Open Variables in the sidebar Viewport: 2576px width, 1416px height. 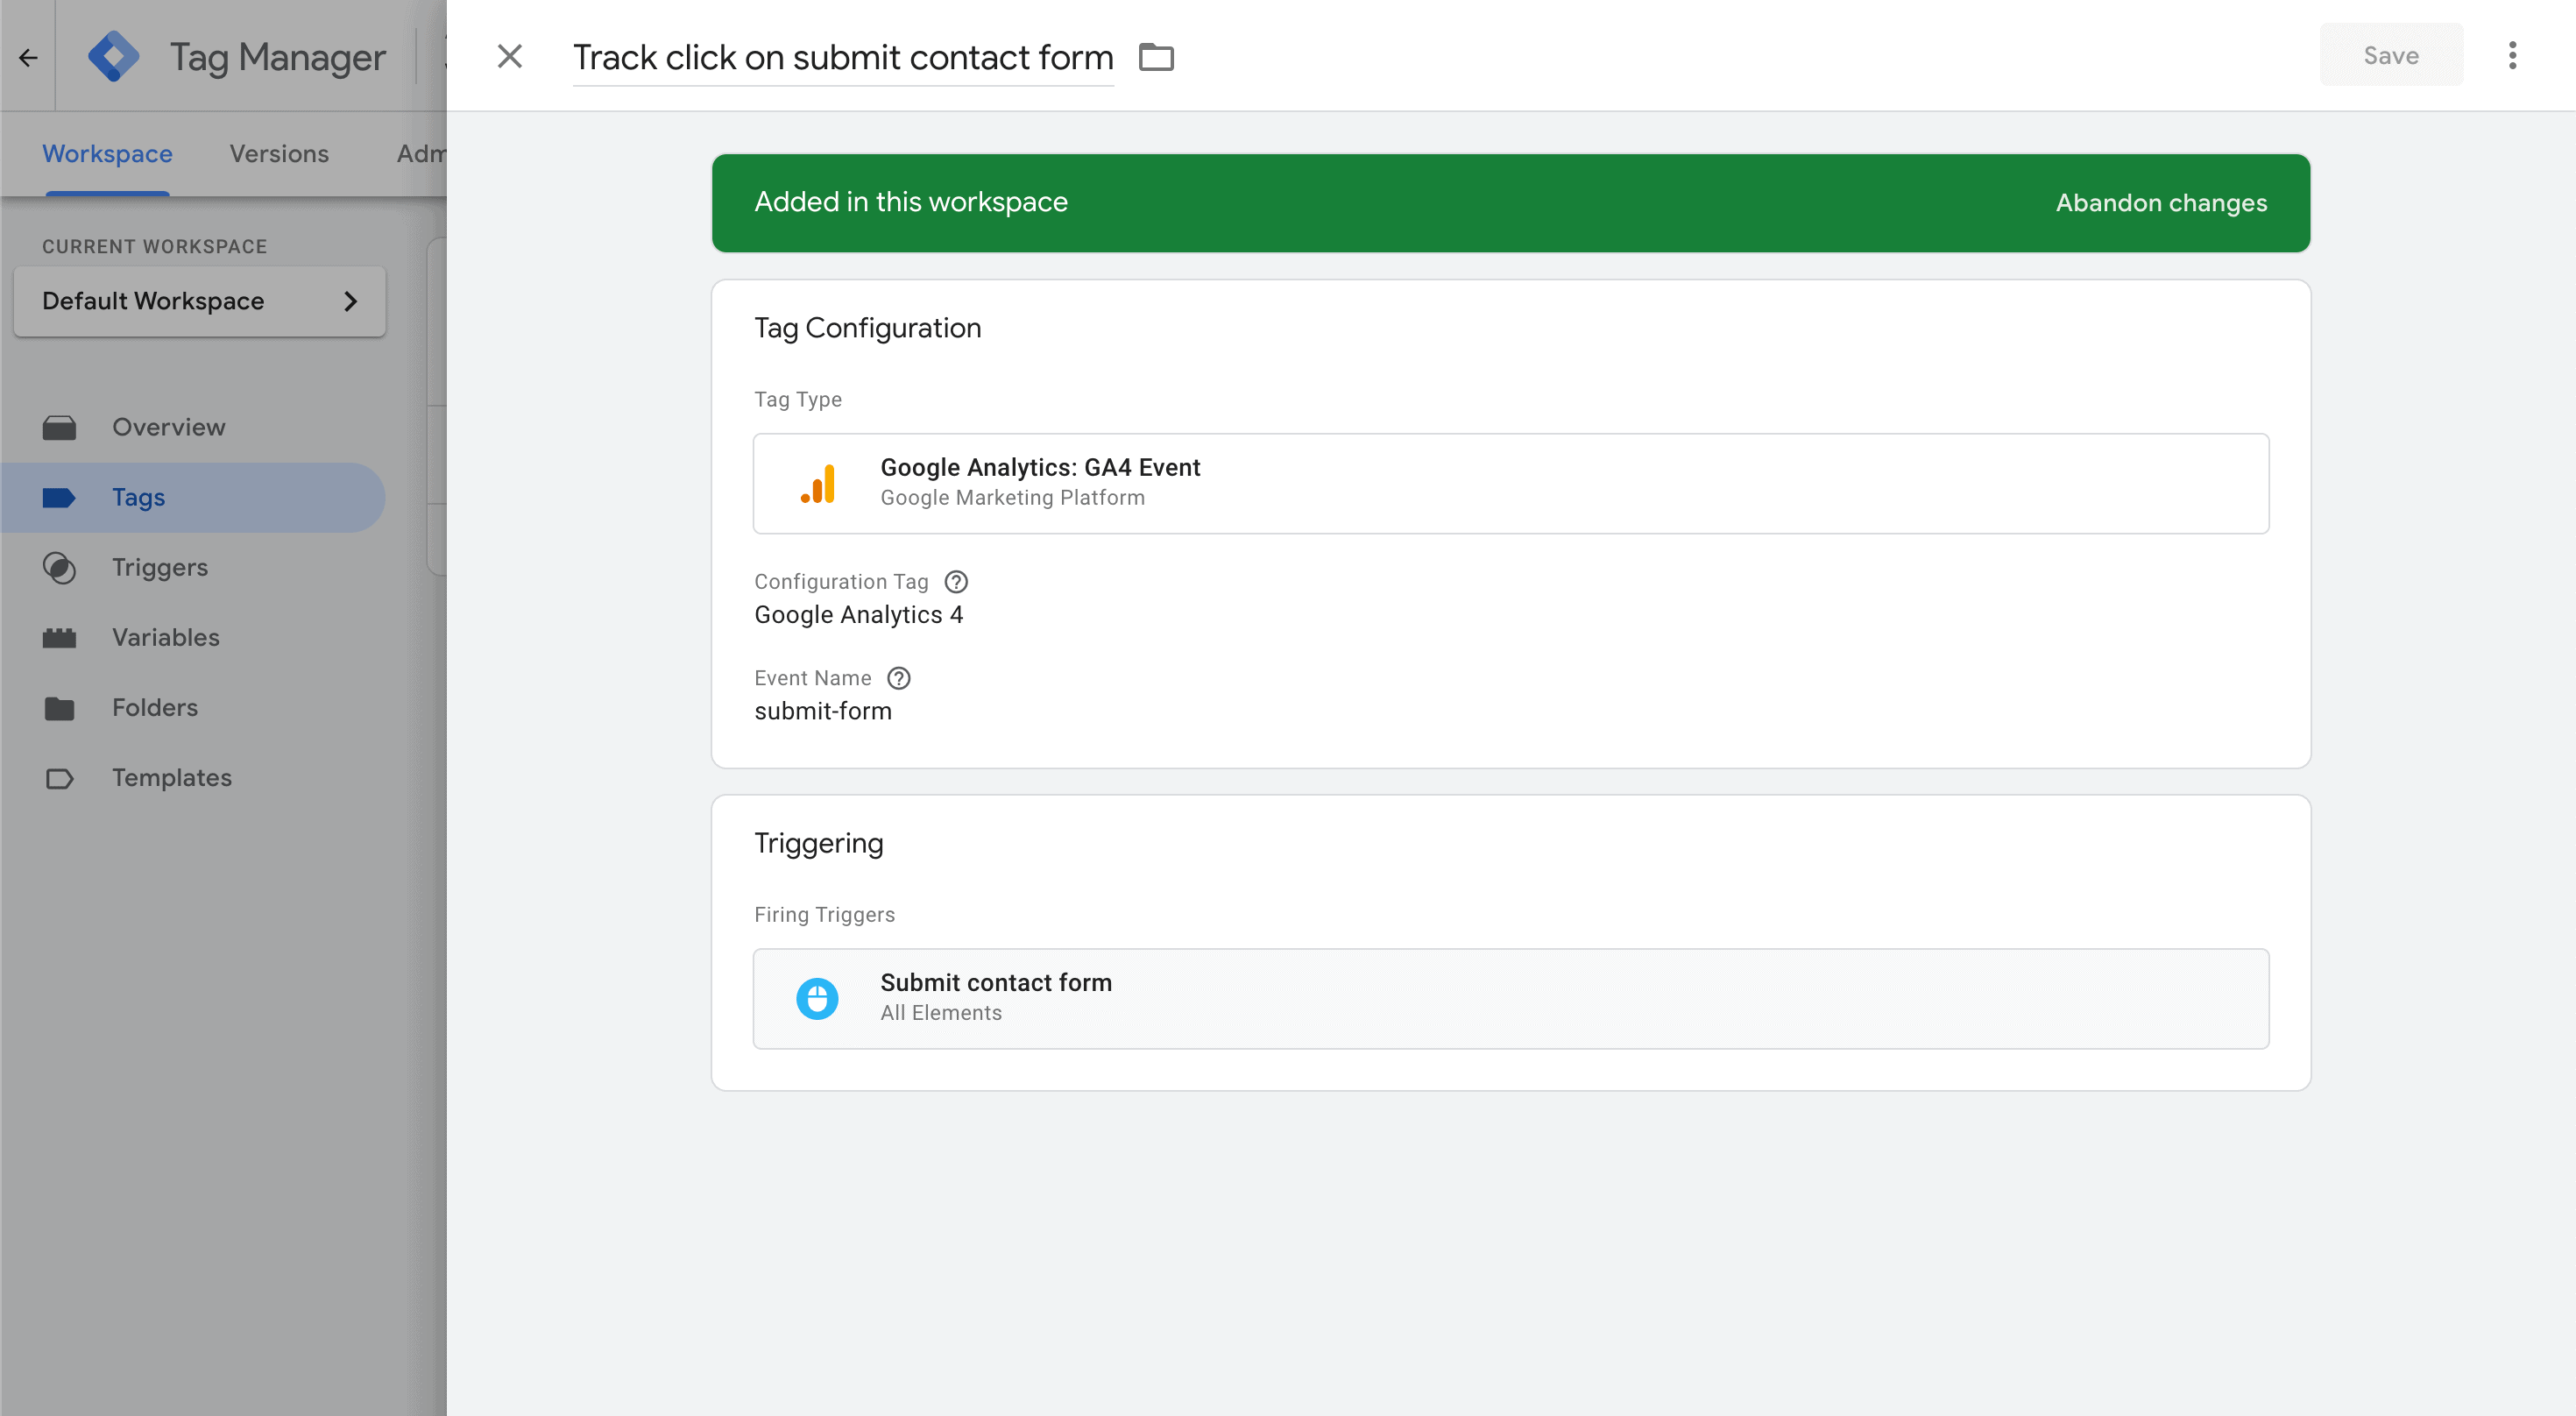pos(165,637)
